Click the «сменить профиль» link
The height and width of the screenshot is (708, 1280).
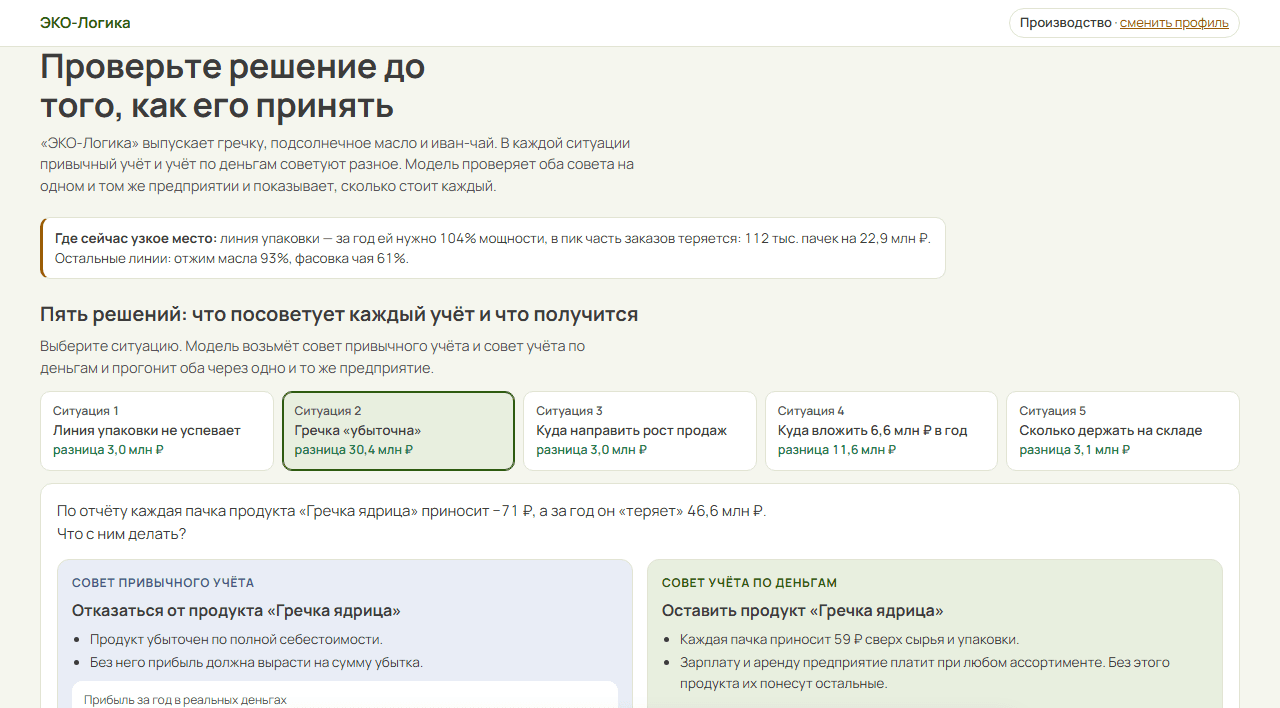1174,23
